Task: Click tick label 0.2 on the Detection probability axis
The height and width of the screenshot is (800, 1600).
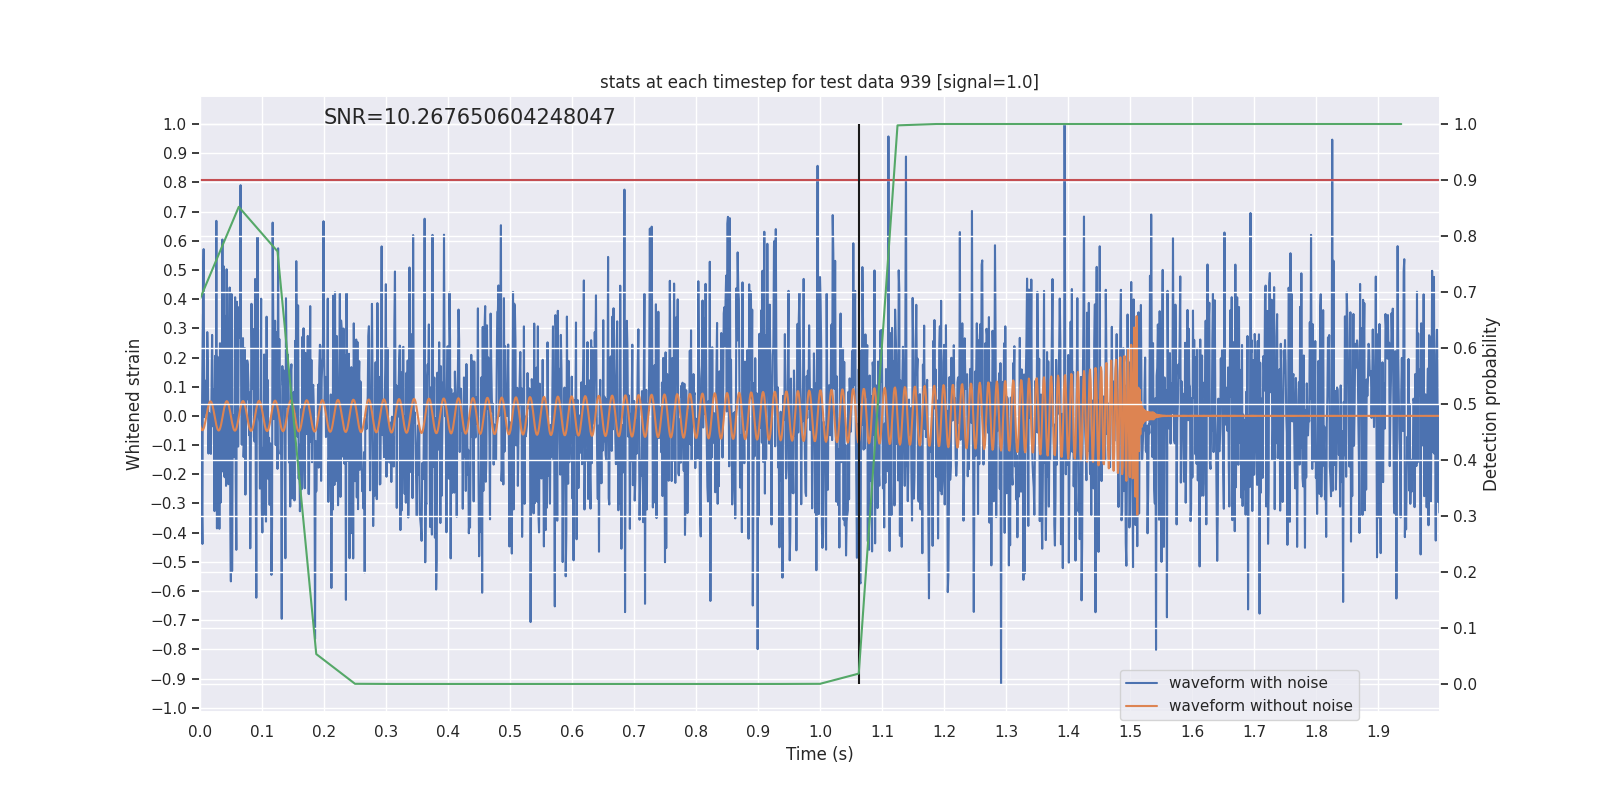Action: point(1465,573)
